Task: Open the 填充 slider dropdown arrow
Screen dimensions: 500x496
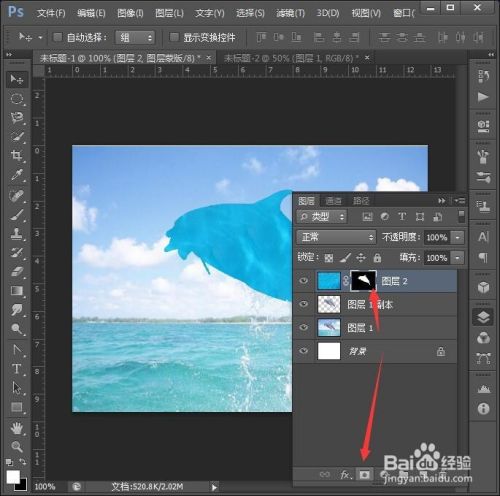Action: tap(457, 258)
